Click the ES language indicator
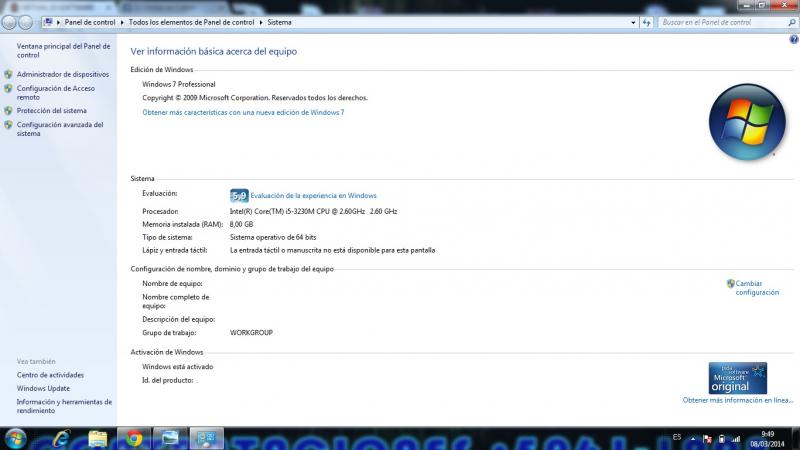Viewport: 800px width, 450px height. [677, 437]
